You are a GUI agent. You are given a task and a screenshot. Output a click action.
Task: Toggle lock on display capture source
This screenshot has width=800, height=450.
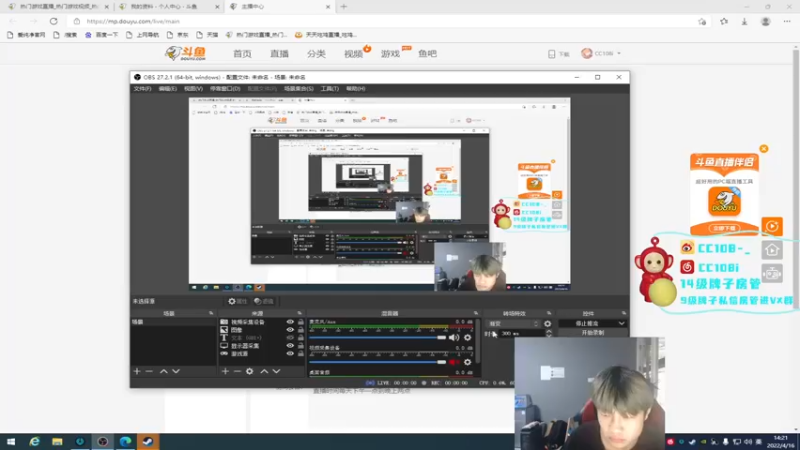pyautogui.click(x=301, y=345)
